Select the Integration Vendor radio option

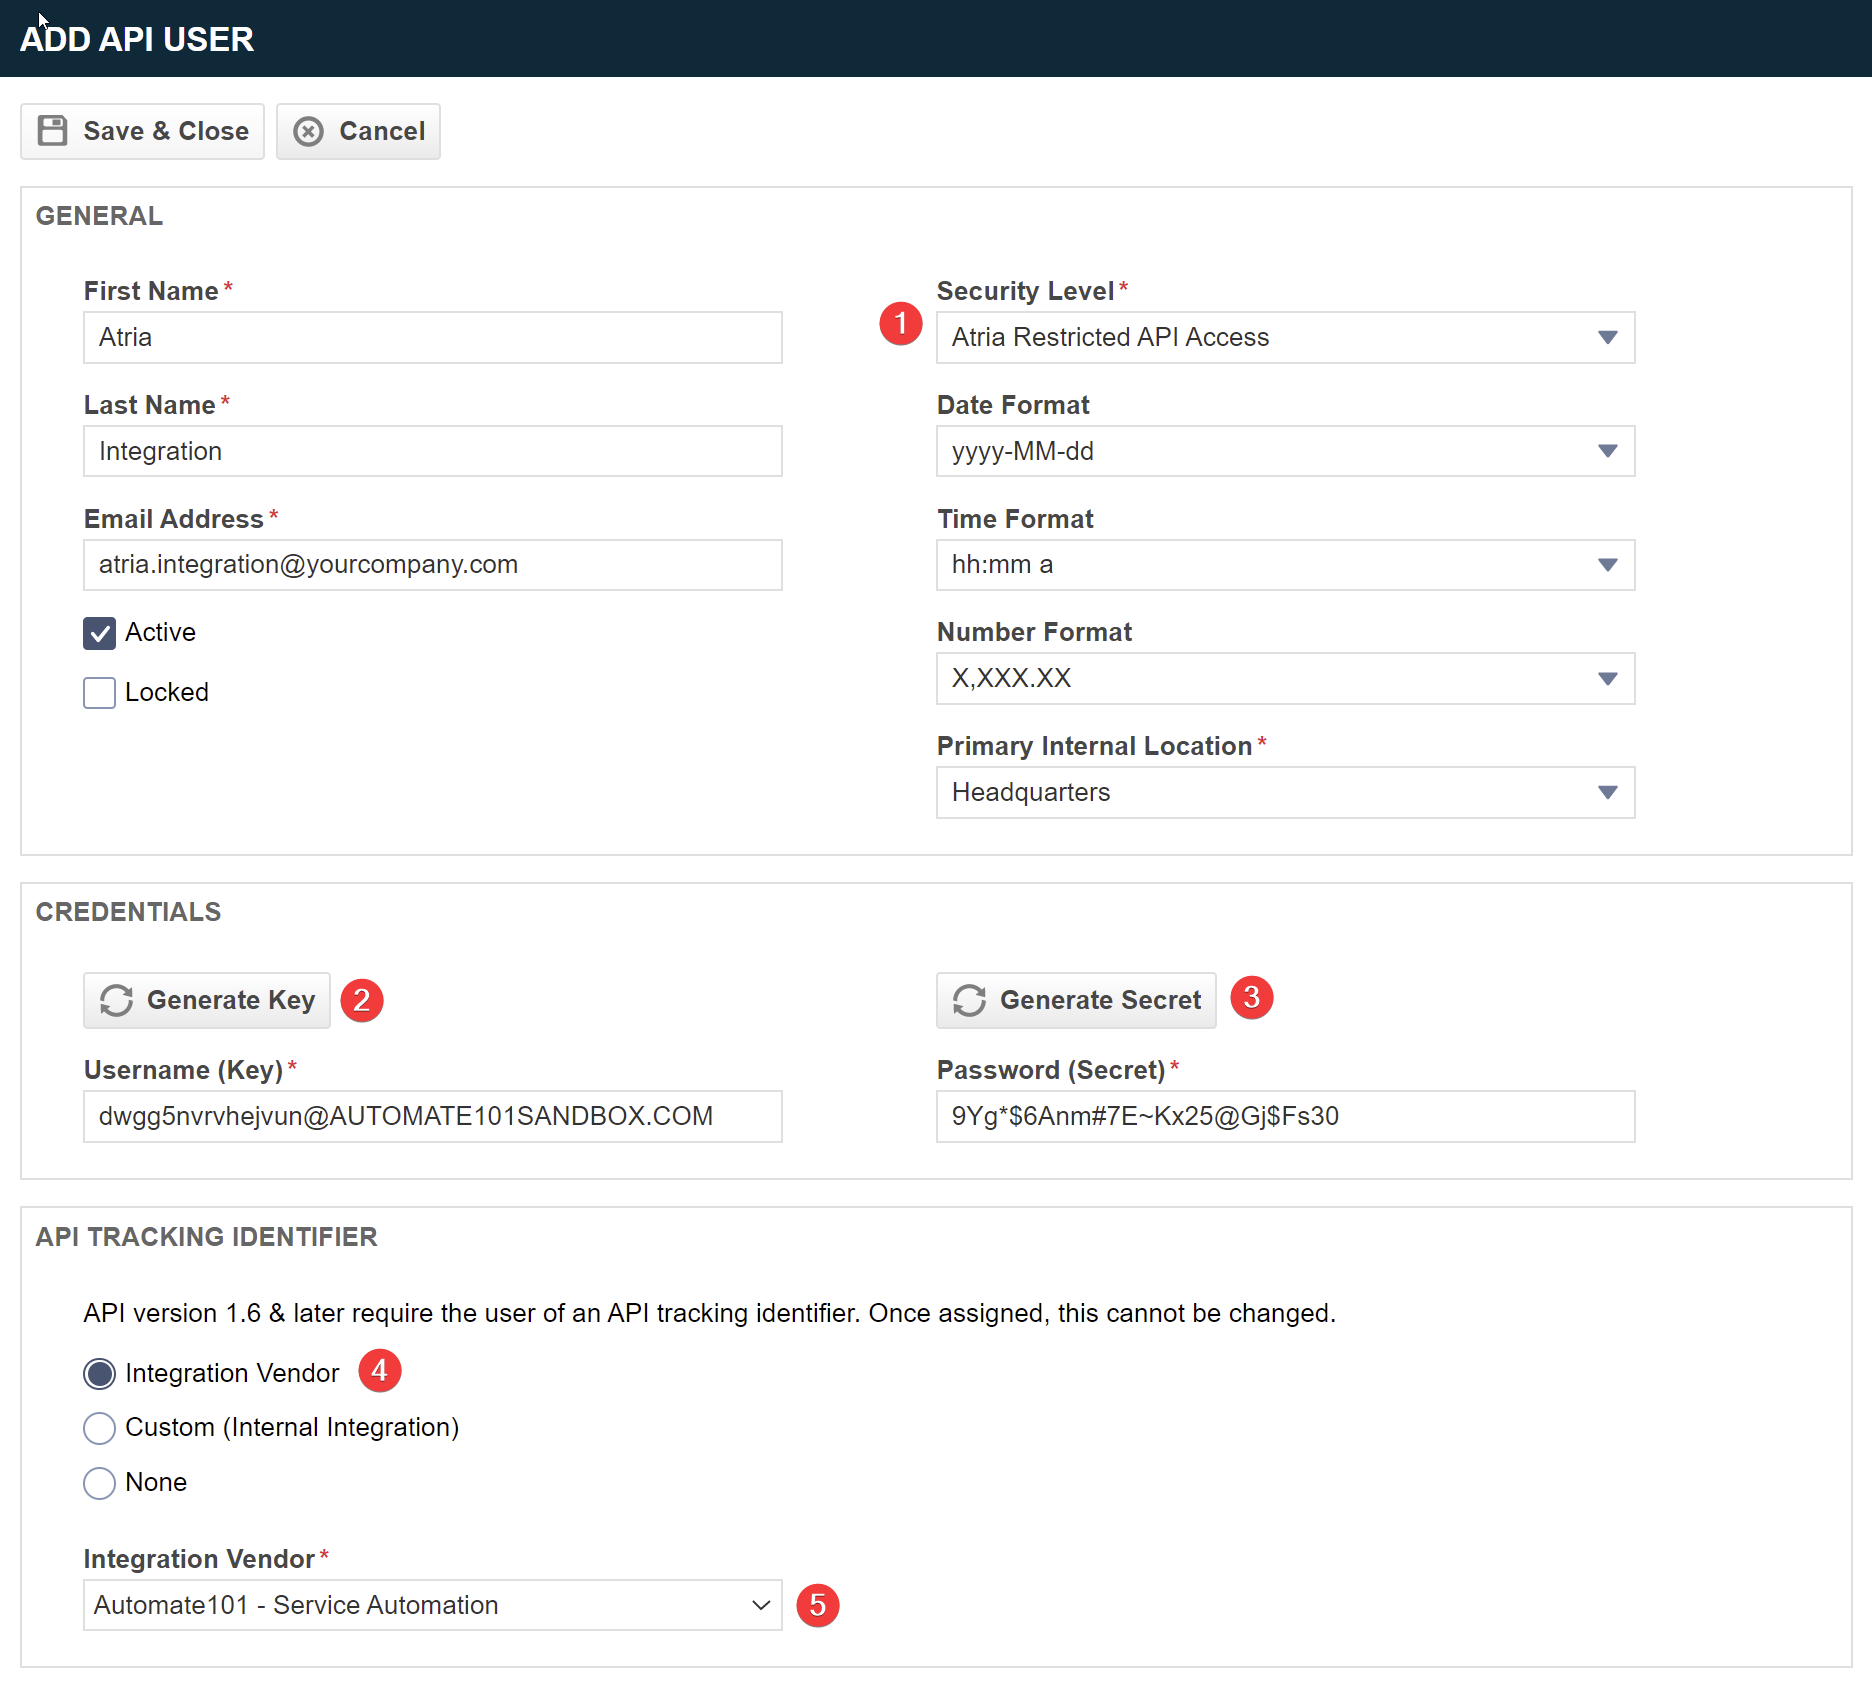pos(99,1374)
